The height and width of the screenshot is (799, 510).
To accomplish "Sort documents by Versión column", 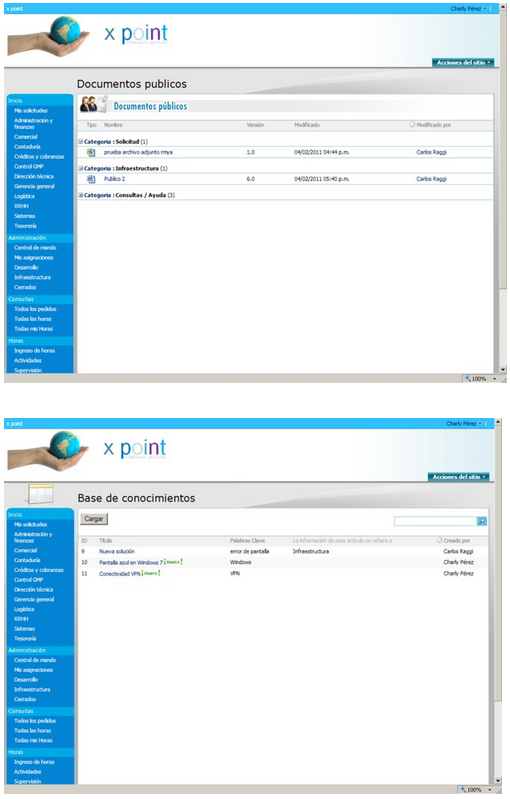I will click(255, 125).
